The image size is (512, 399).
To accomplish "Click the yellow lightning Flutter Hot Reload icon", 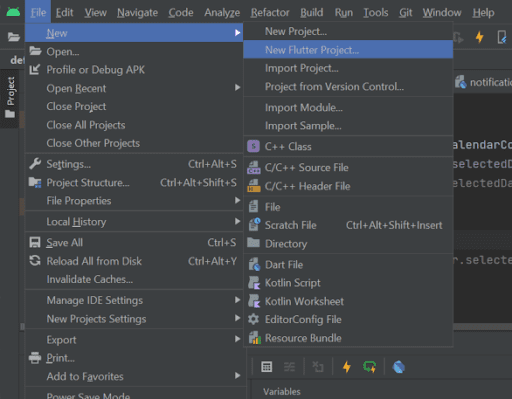I will 479,37.
